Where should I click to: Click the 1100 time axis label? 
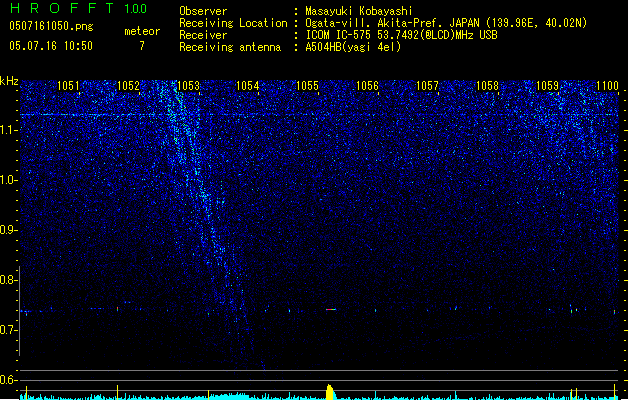tap(607, 86)
